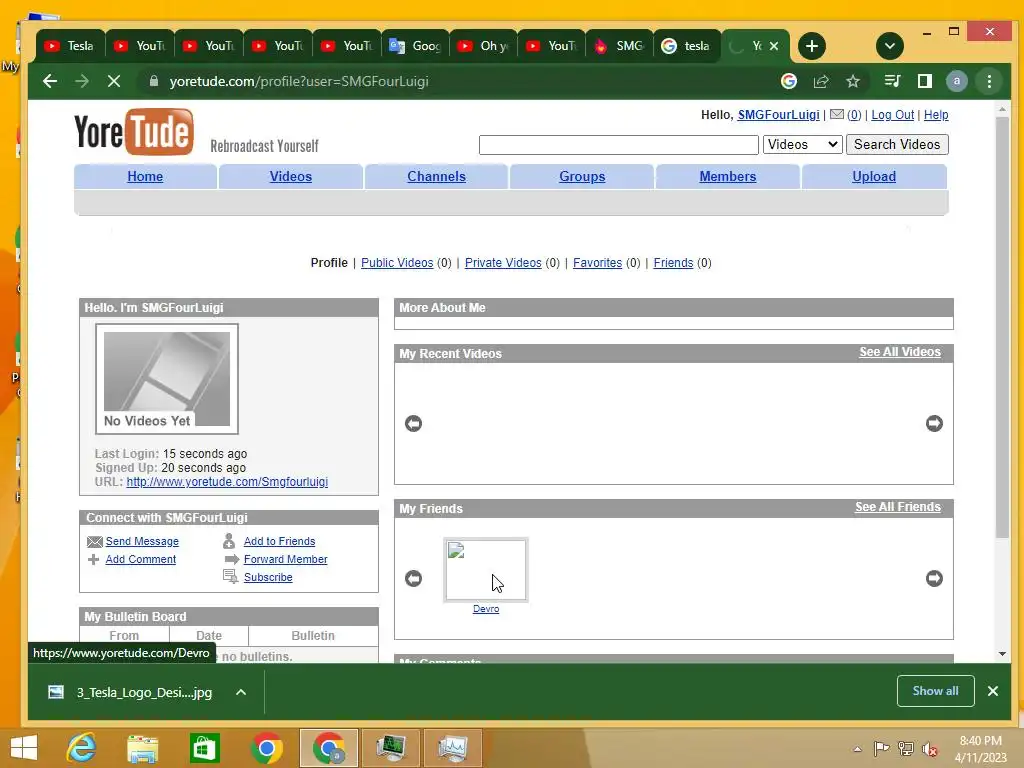The width and height of the screenshot is (1024, 768).
Task: Close the downloads bar
Action: 993,691
